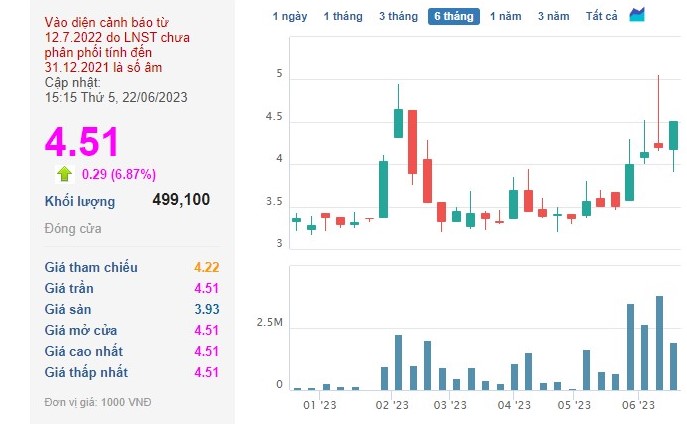Click the area chart icon beside Tất cả

point(637,15)
